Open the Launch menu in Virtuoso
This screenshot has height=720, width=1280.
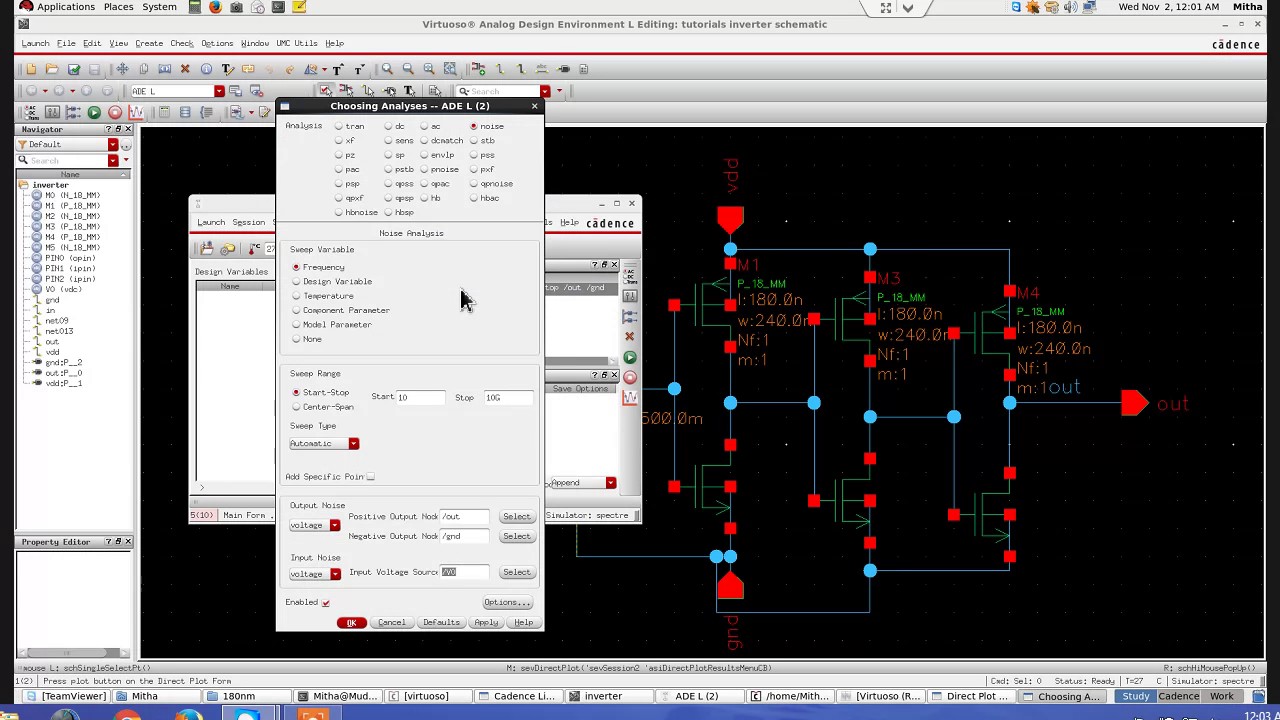(35, 43)
